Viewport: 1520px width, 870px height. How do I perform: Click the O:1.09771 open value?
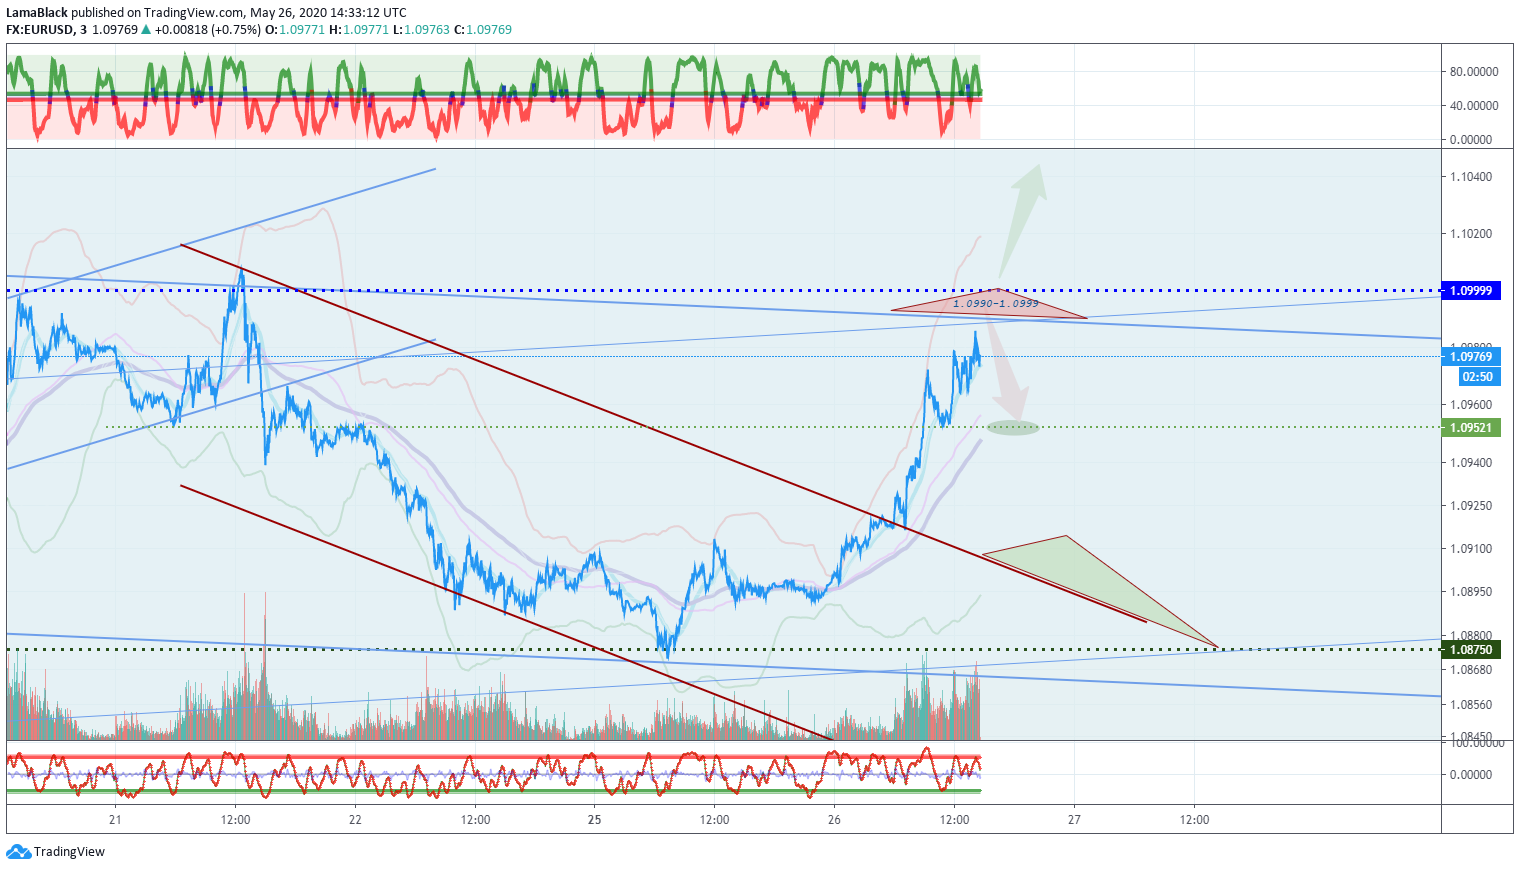click(295, 30)
